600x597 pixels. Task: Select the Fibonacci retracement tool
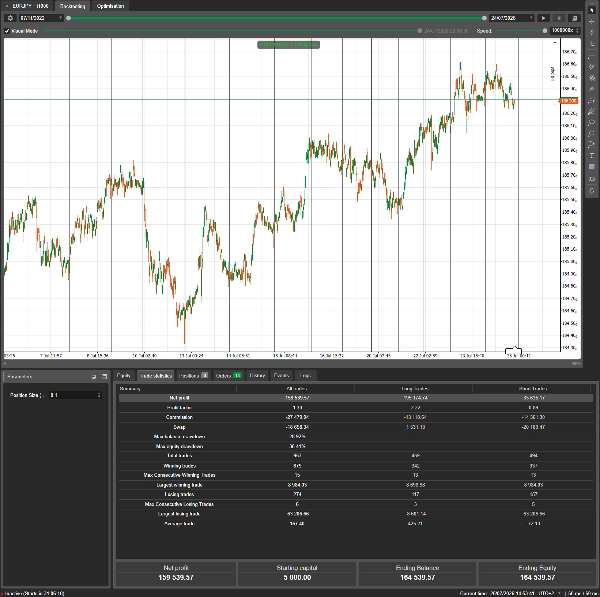(592, 101)
